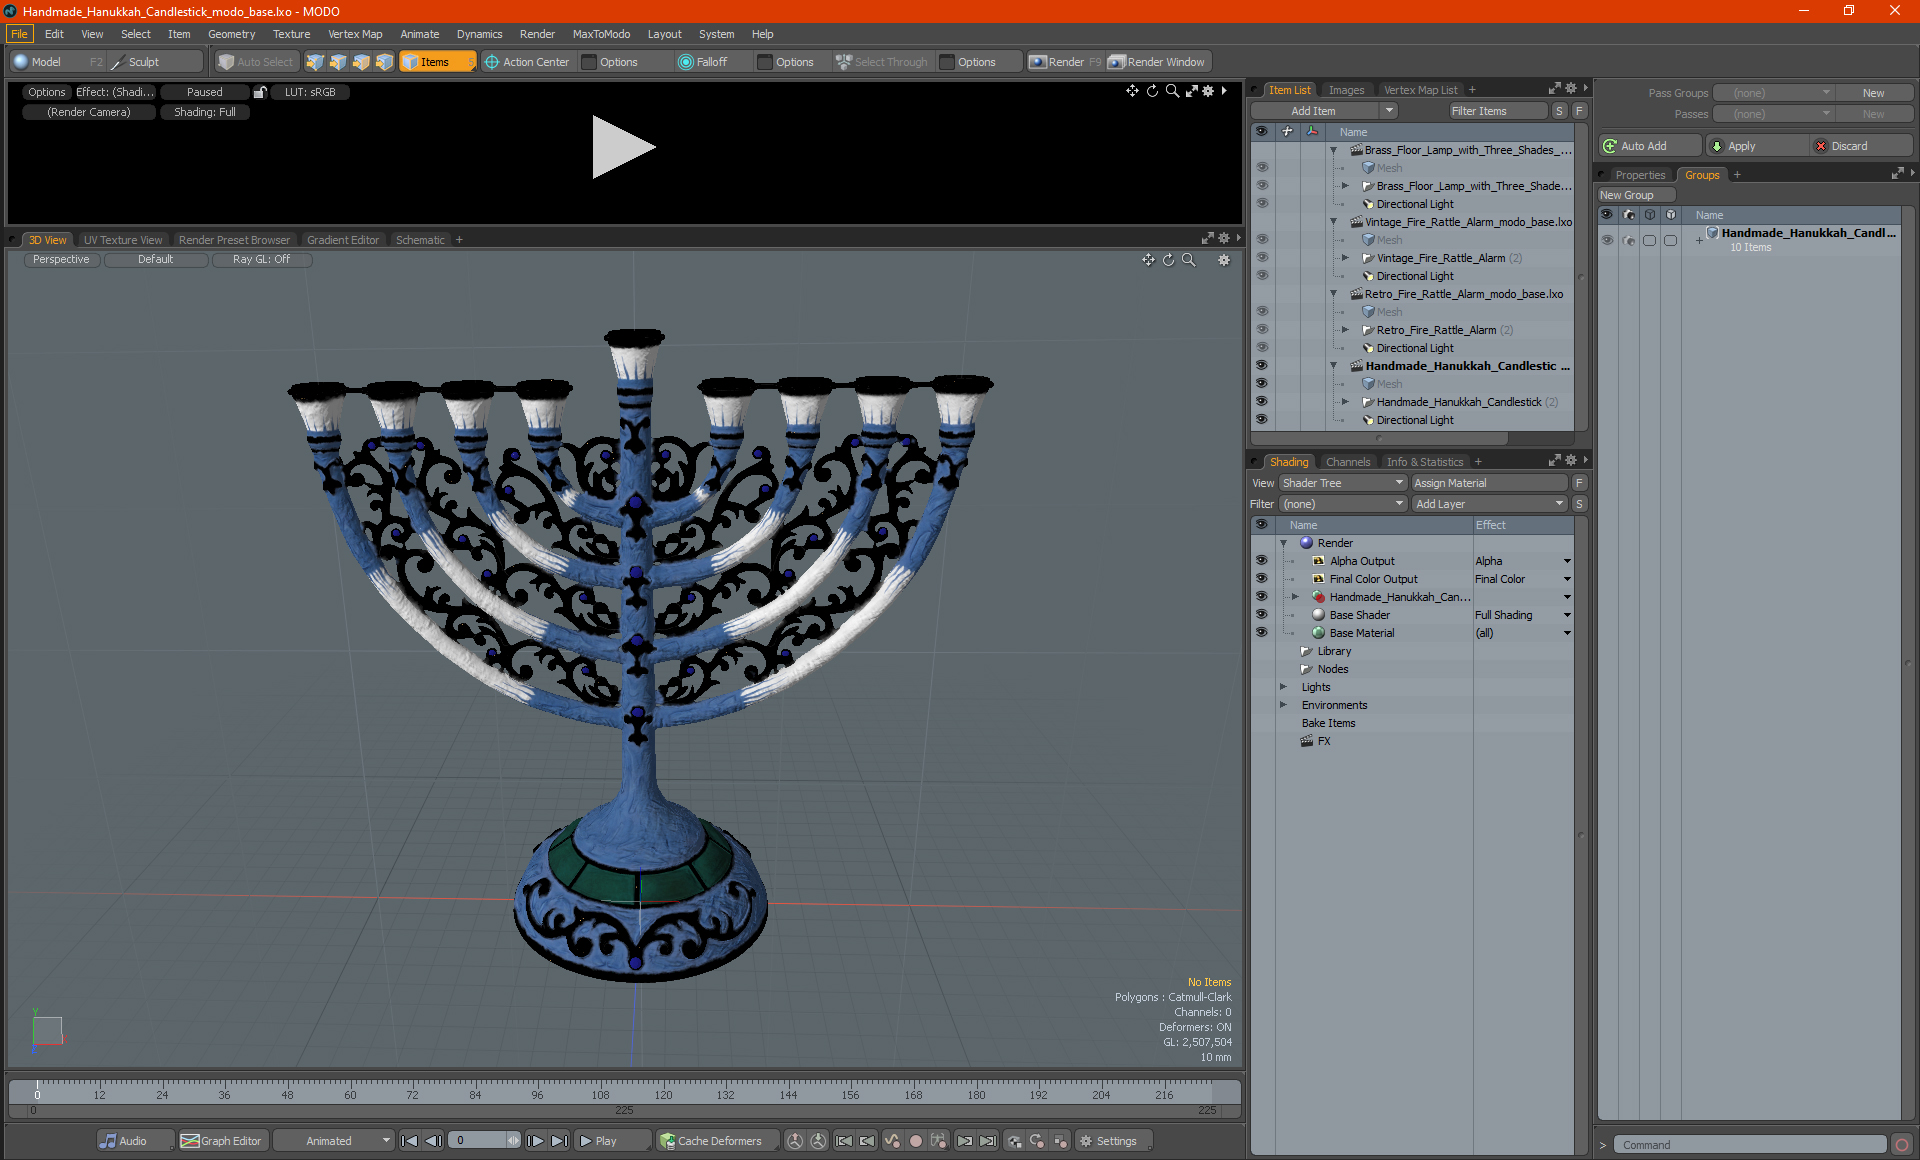Image resolution: width=1920 pixels, height=1160 pixels.
Task: Switch to the Images tab
Action: point(1346,90)
